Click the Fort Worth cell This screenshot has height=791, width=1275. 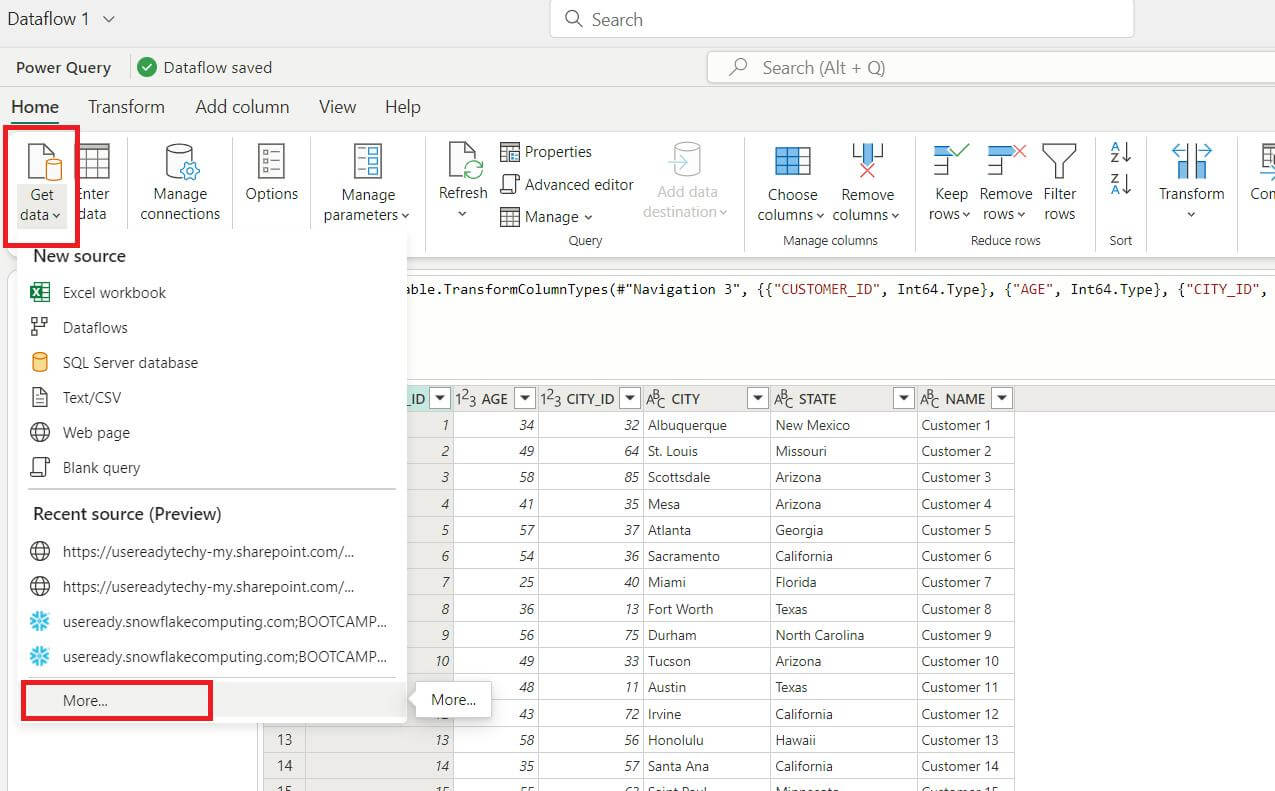(x=707, y=609)
